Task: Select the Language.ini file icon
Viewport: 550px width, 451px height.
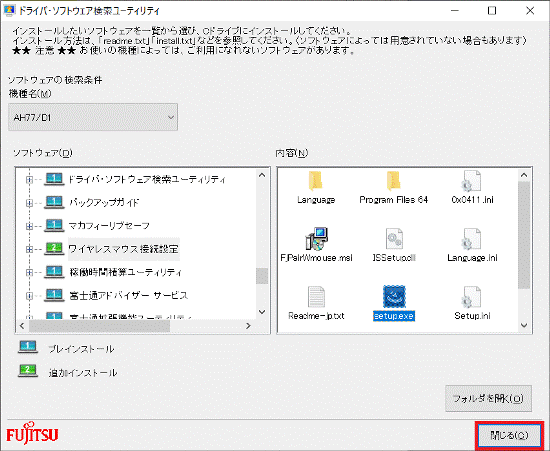Action: [x=472, y=239]
